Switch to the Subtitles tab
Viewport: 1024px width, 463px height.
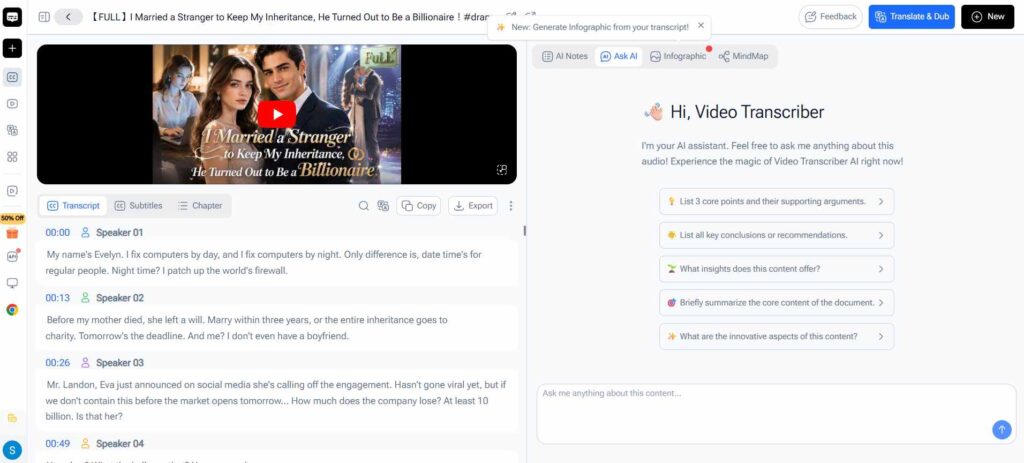(x=138, y=206)
